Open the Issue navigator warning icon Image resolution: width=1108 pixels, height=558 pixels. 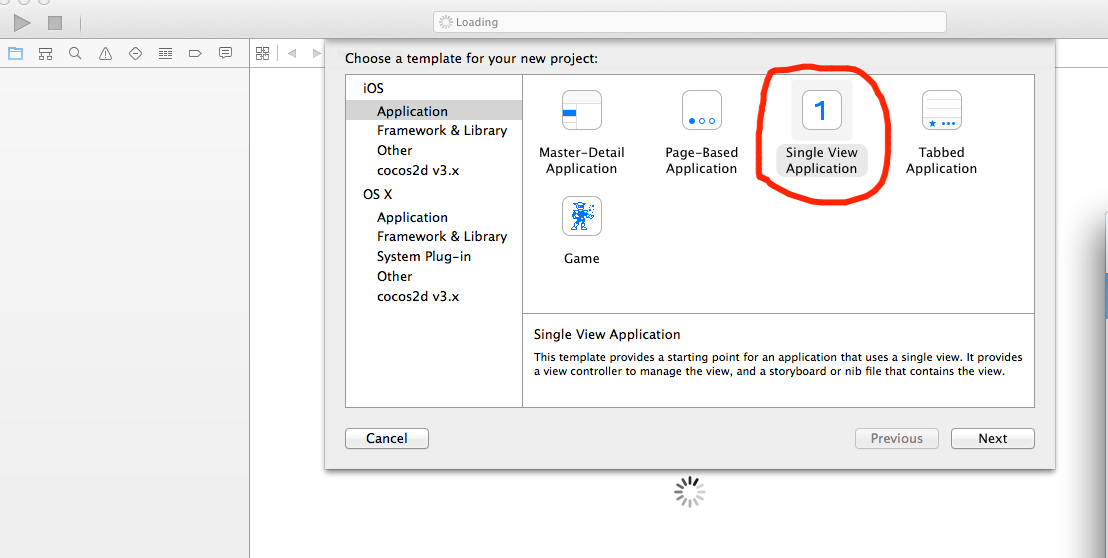coord(105,54)
